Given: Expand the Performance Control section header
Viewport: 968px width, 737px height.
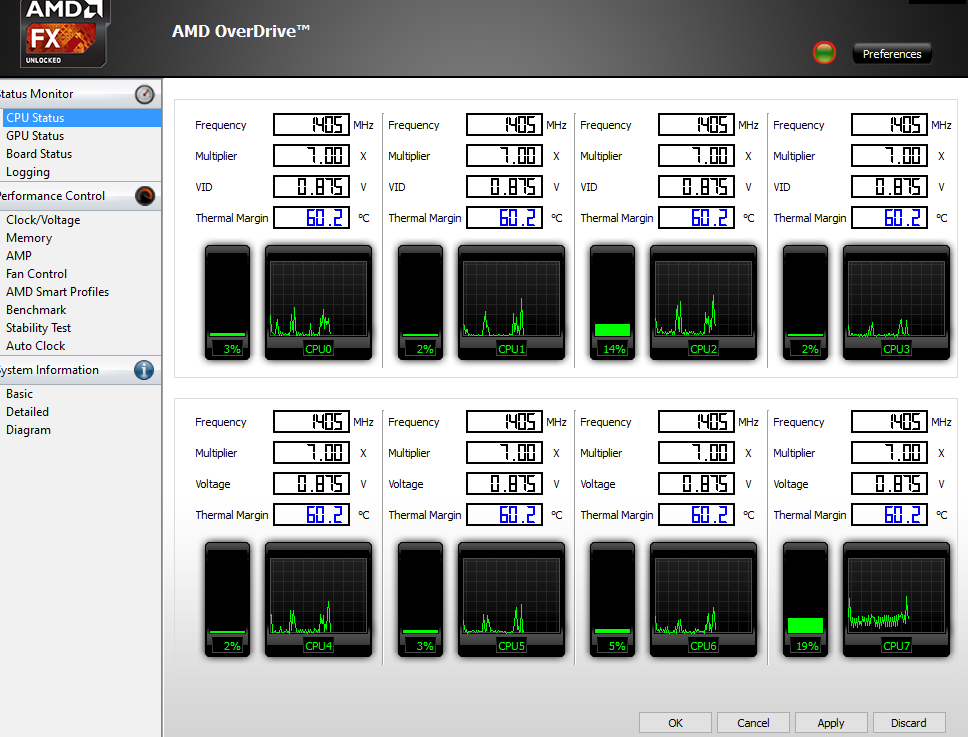Looking at the screenshot, I should click(x=80, y=196).
